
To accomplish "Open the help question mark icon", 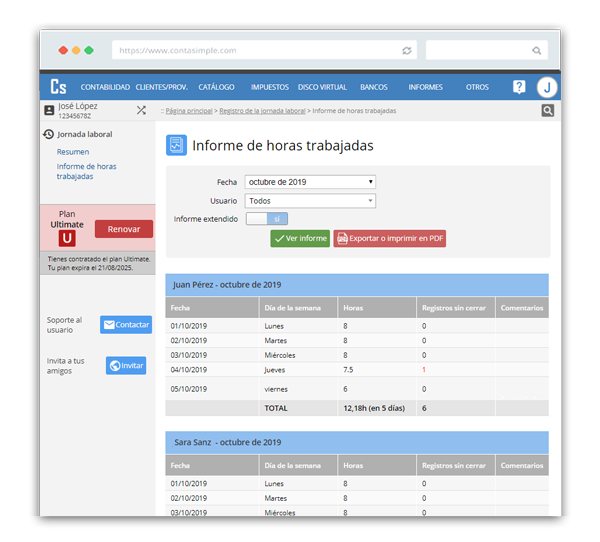I will [519, 87].
